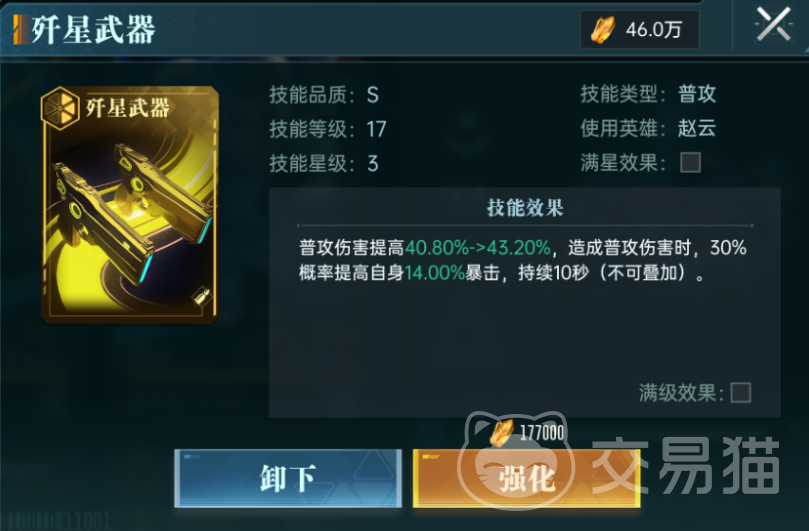The width and height of the screenshot is (809, 531).
Task: Tap the 使用英雄 赵云 hero name
Action: click(697, 128)
